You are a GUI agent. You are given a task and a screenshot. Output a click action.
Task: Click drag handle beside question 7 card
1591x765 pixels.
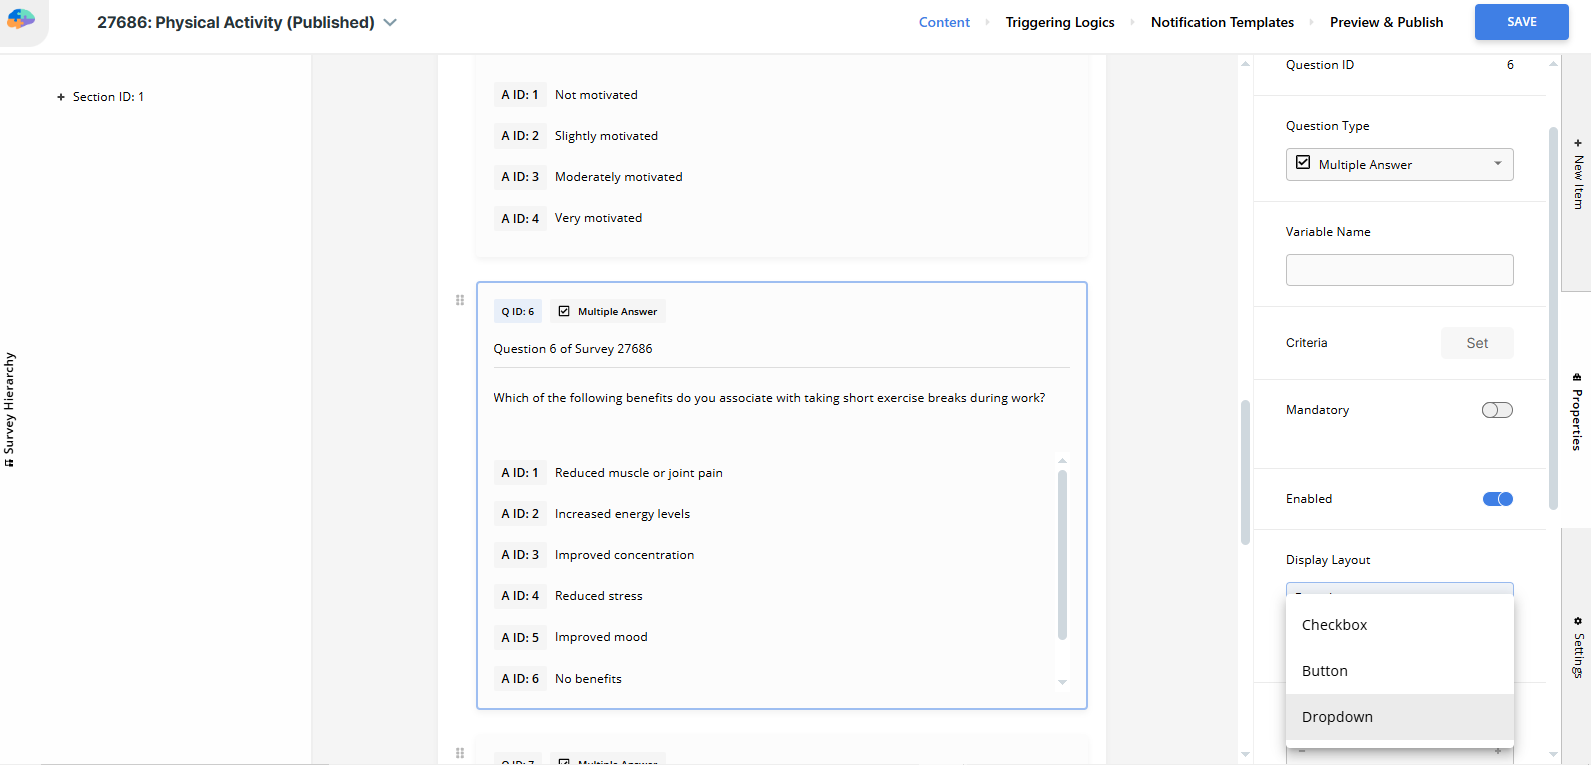click(x=460, y=753)
